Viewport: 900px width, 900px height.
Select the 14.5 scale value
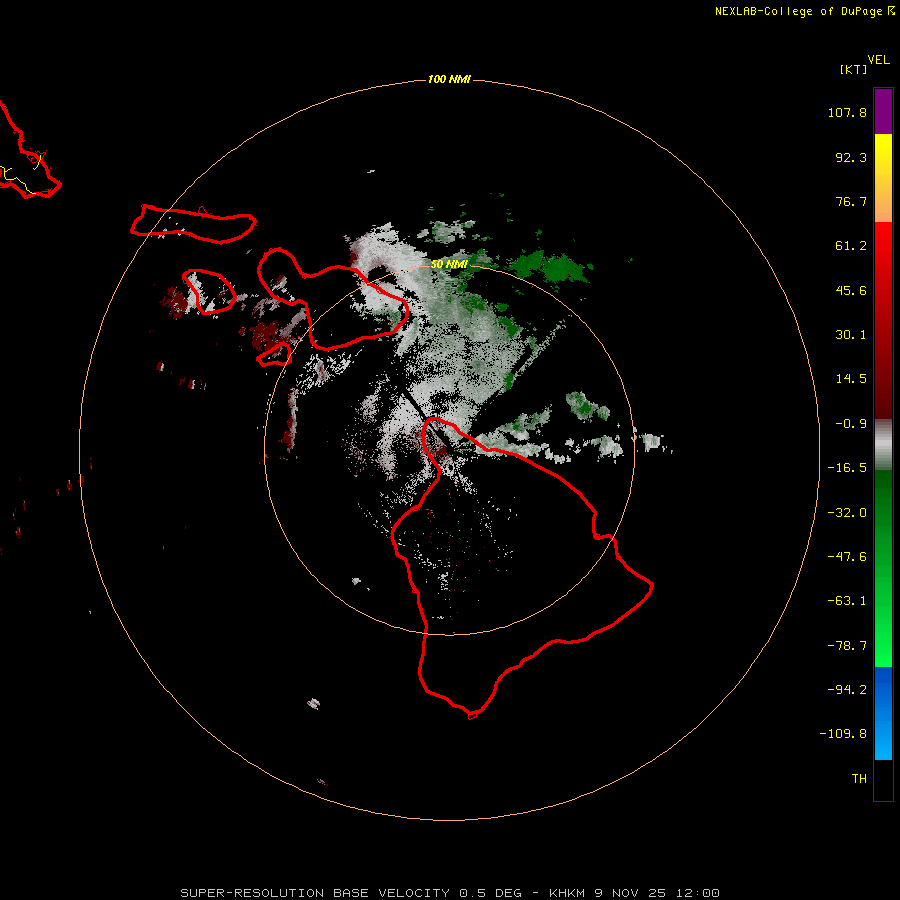[x=851, y=379]
